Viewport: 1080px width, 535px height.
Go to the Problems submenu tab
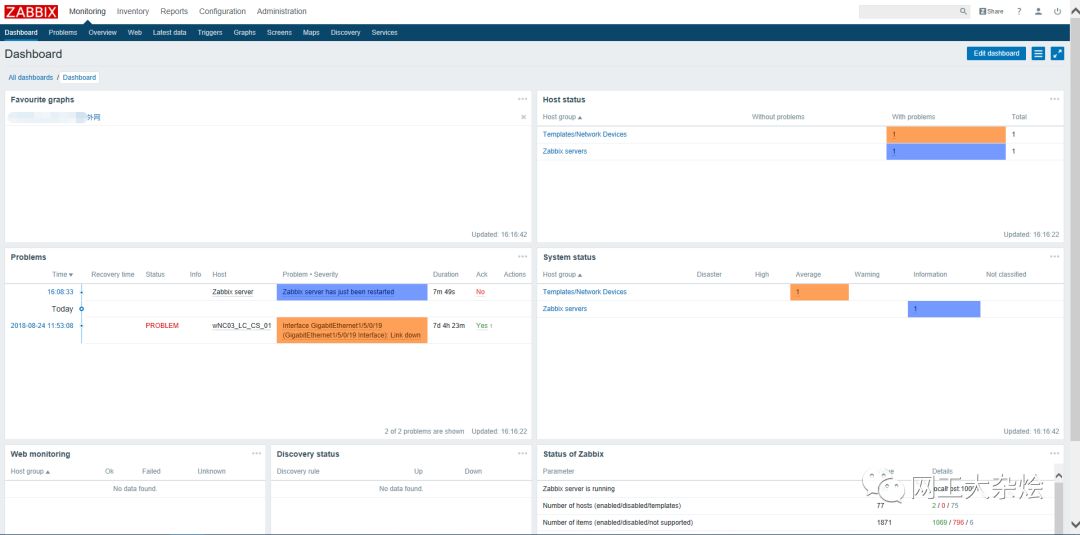click(x=63, y=32)
